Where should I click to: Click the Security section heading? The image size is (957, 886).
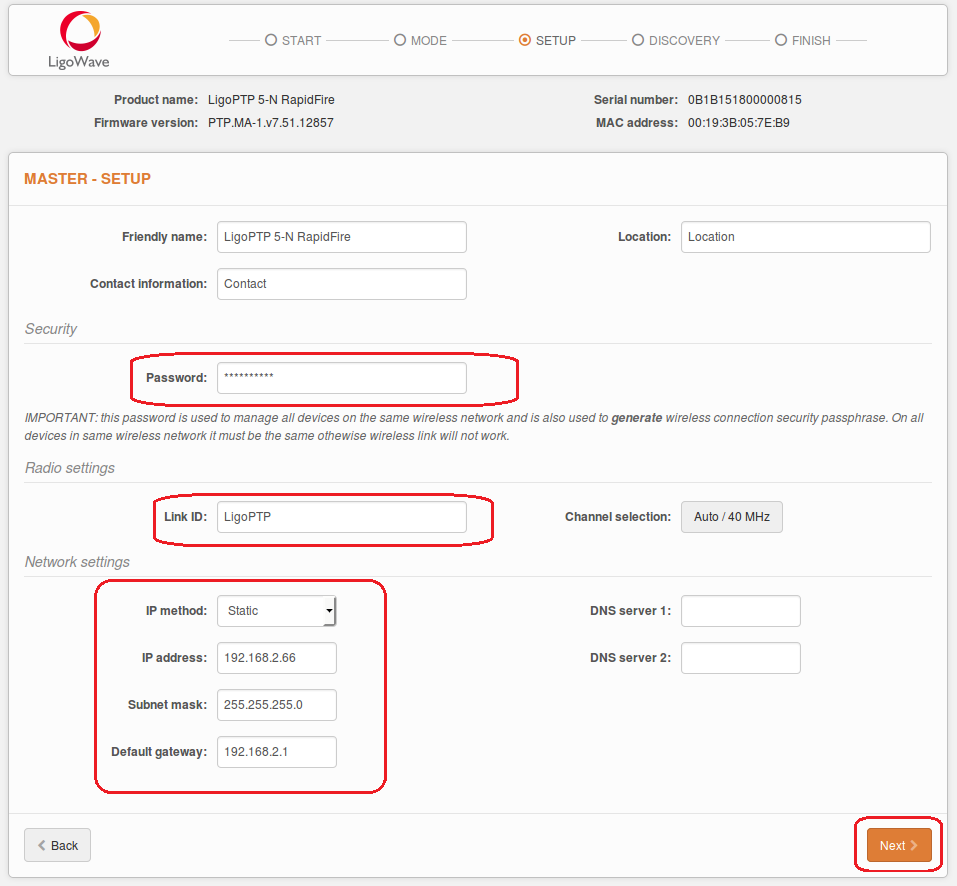[51, 329]
